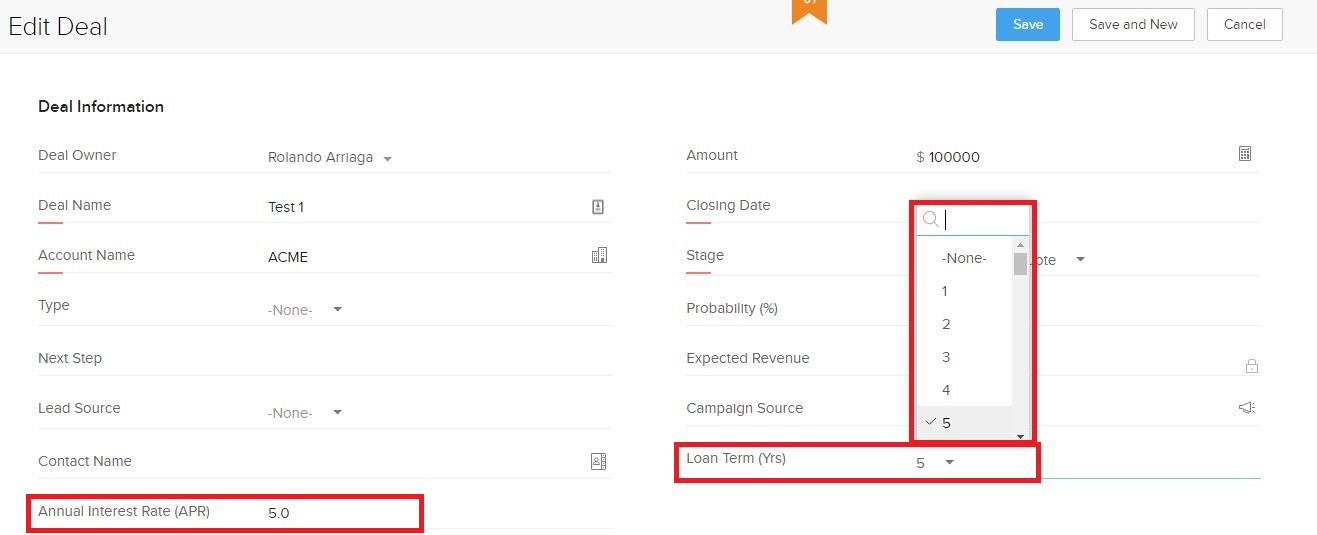This screenshot has height=535, width=1317.
Task: Select the checked option 5 in list
Action: pyautogui.click(x=946, y=423)
